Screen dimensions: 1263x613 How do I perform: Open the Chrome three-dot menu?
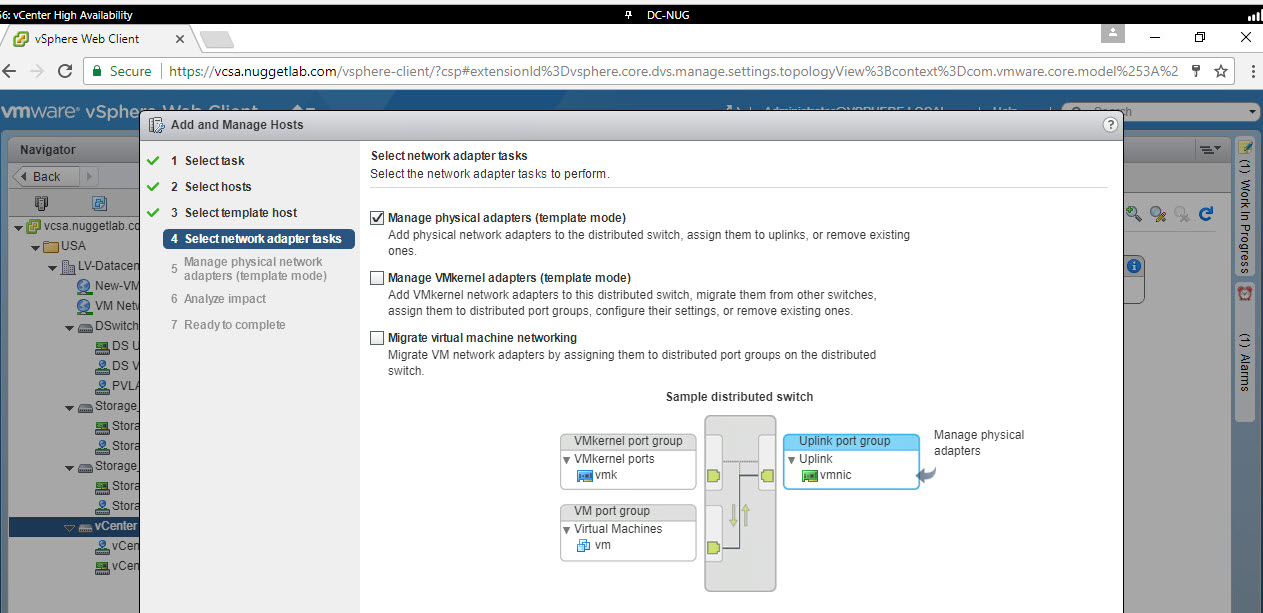coord(1250,71)
